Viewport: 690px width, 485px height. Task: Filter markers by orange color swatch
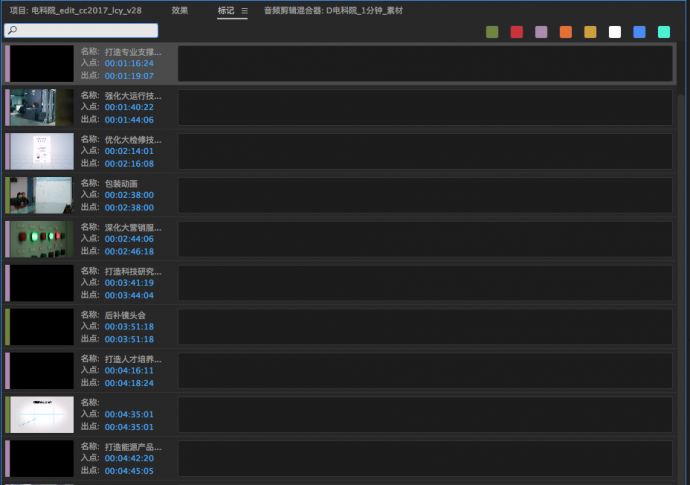[x=566, y=32]
